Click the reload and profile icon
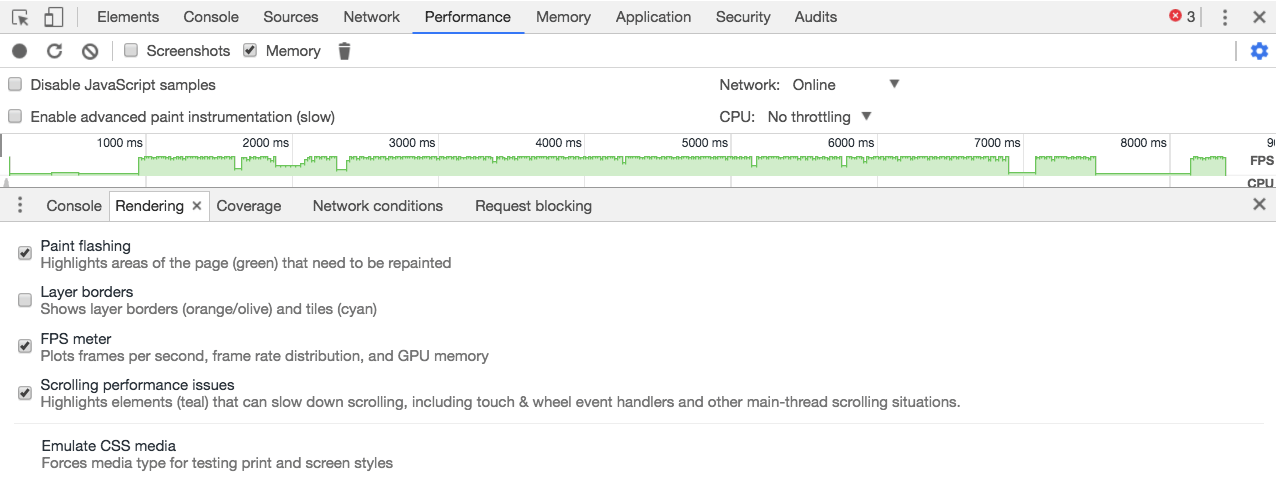The height and width of the screenshot is (483, 1276). [x=55, y=51]
